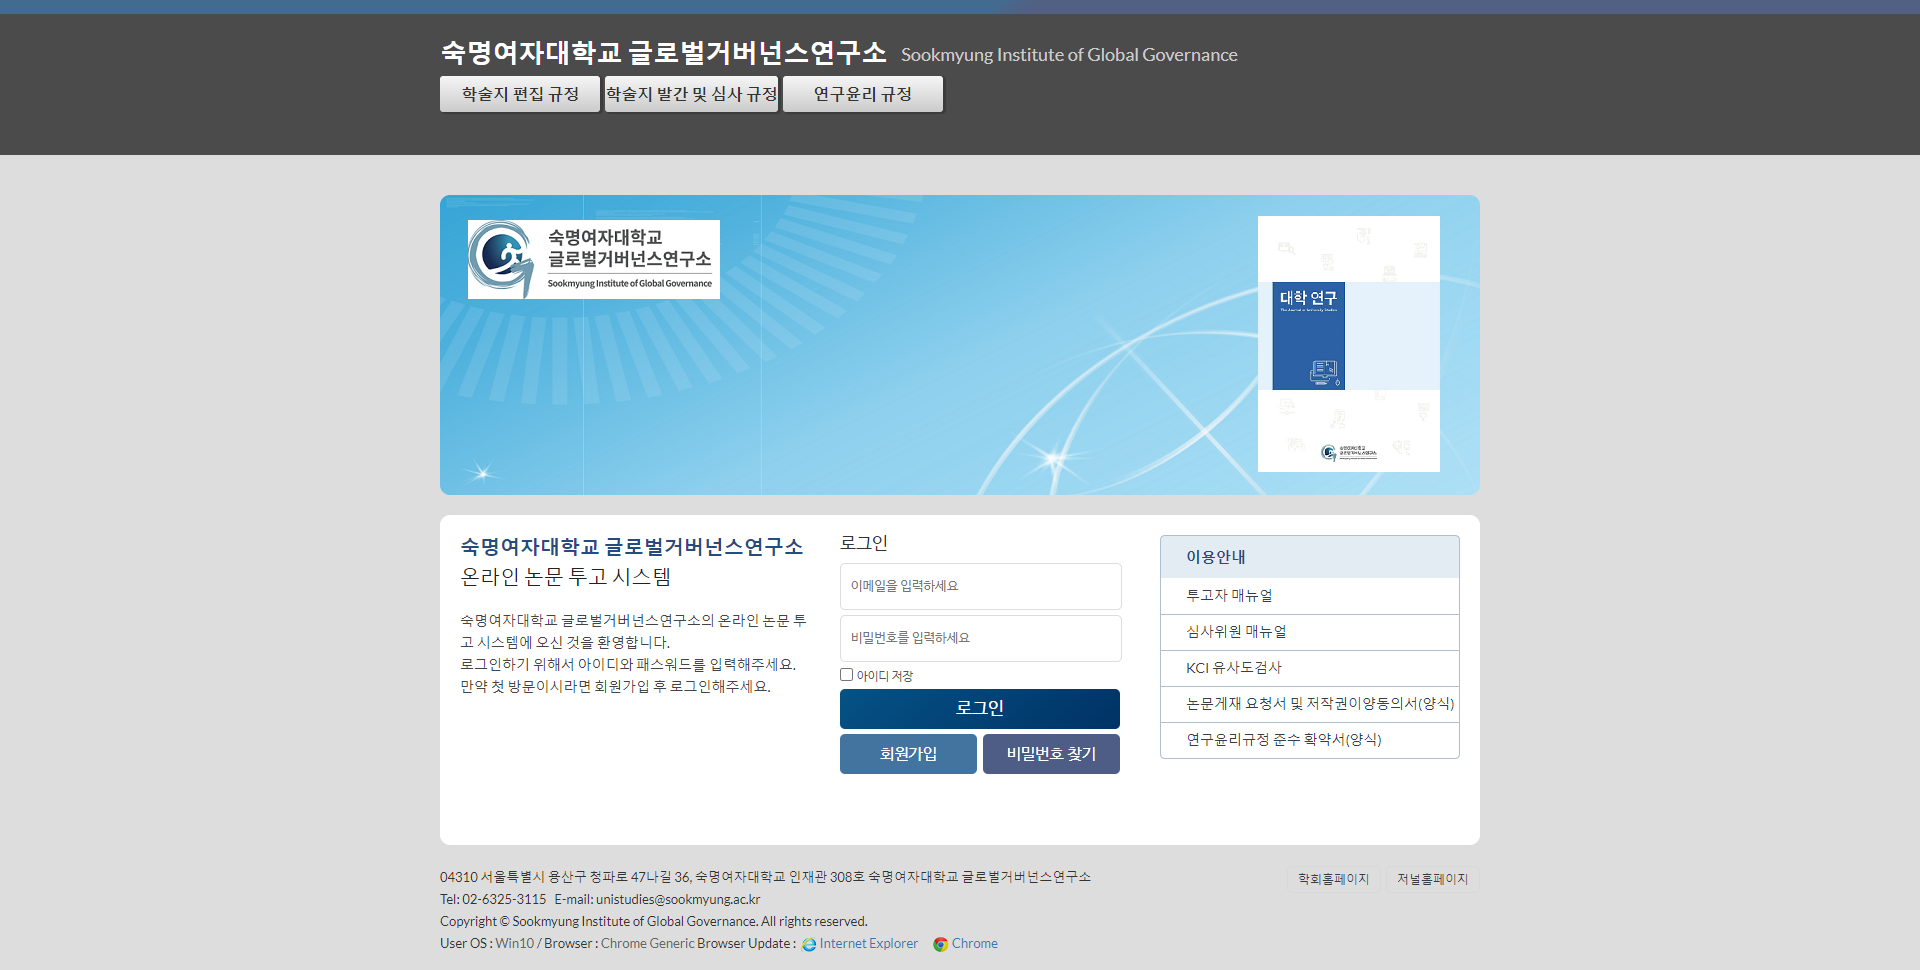Open the Internet Explorer update link
This screenshot has width=1920, height=970.
tap(868, 944)
